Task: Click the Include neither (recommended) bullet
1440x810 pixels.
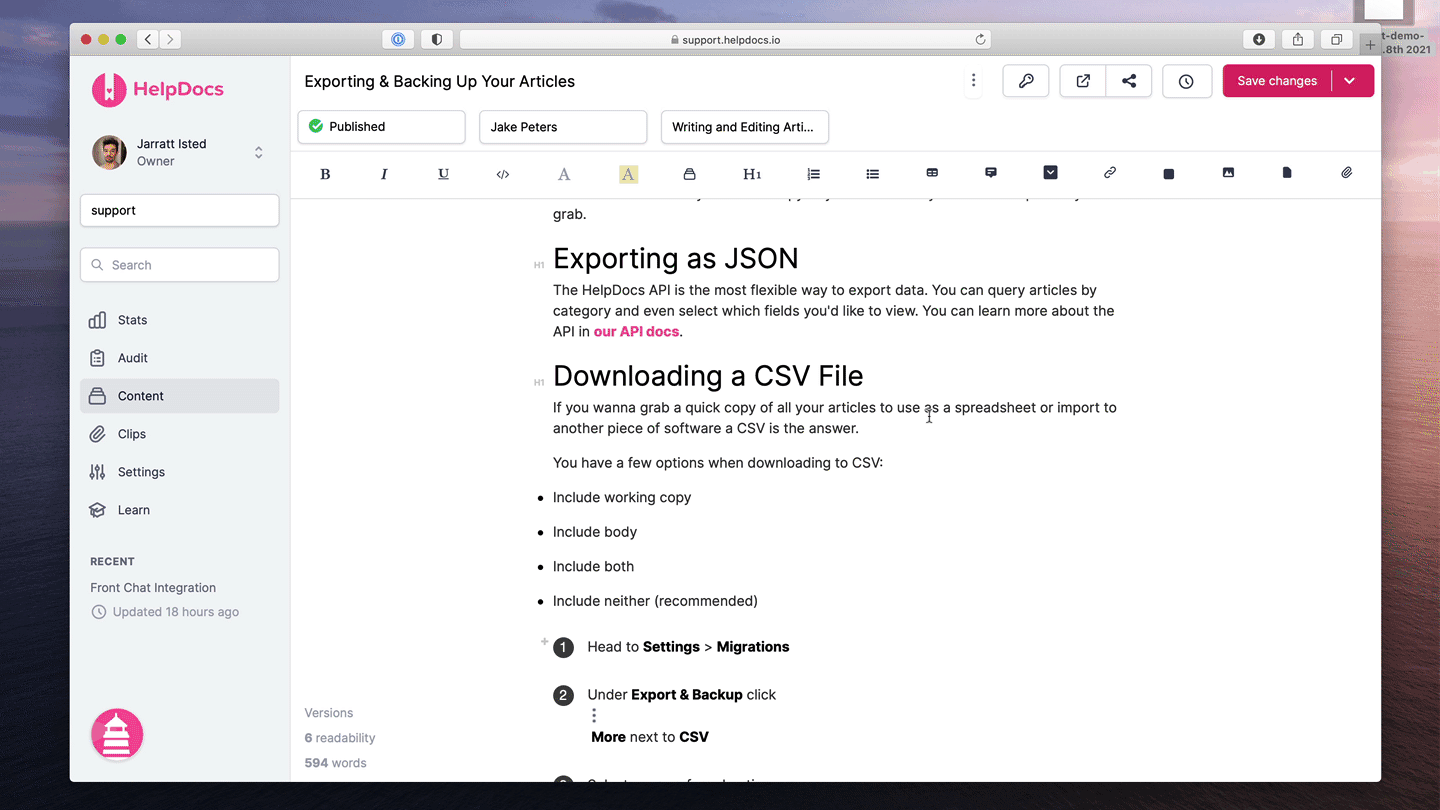Action: tap(655, 601)
